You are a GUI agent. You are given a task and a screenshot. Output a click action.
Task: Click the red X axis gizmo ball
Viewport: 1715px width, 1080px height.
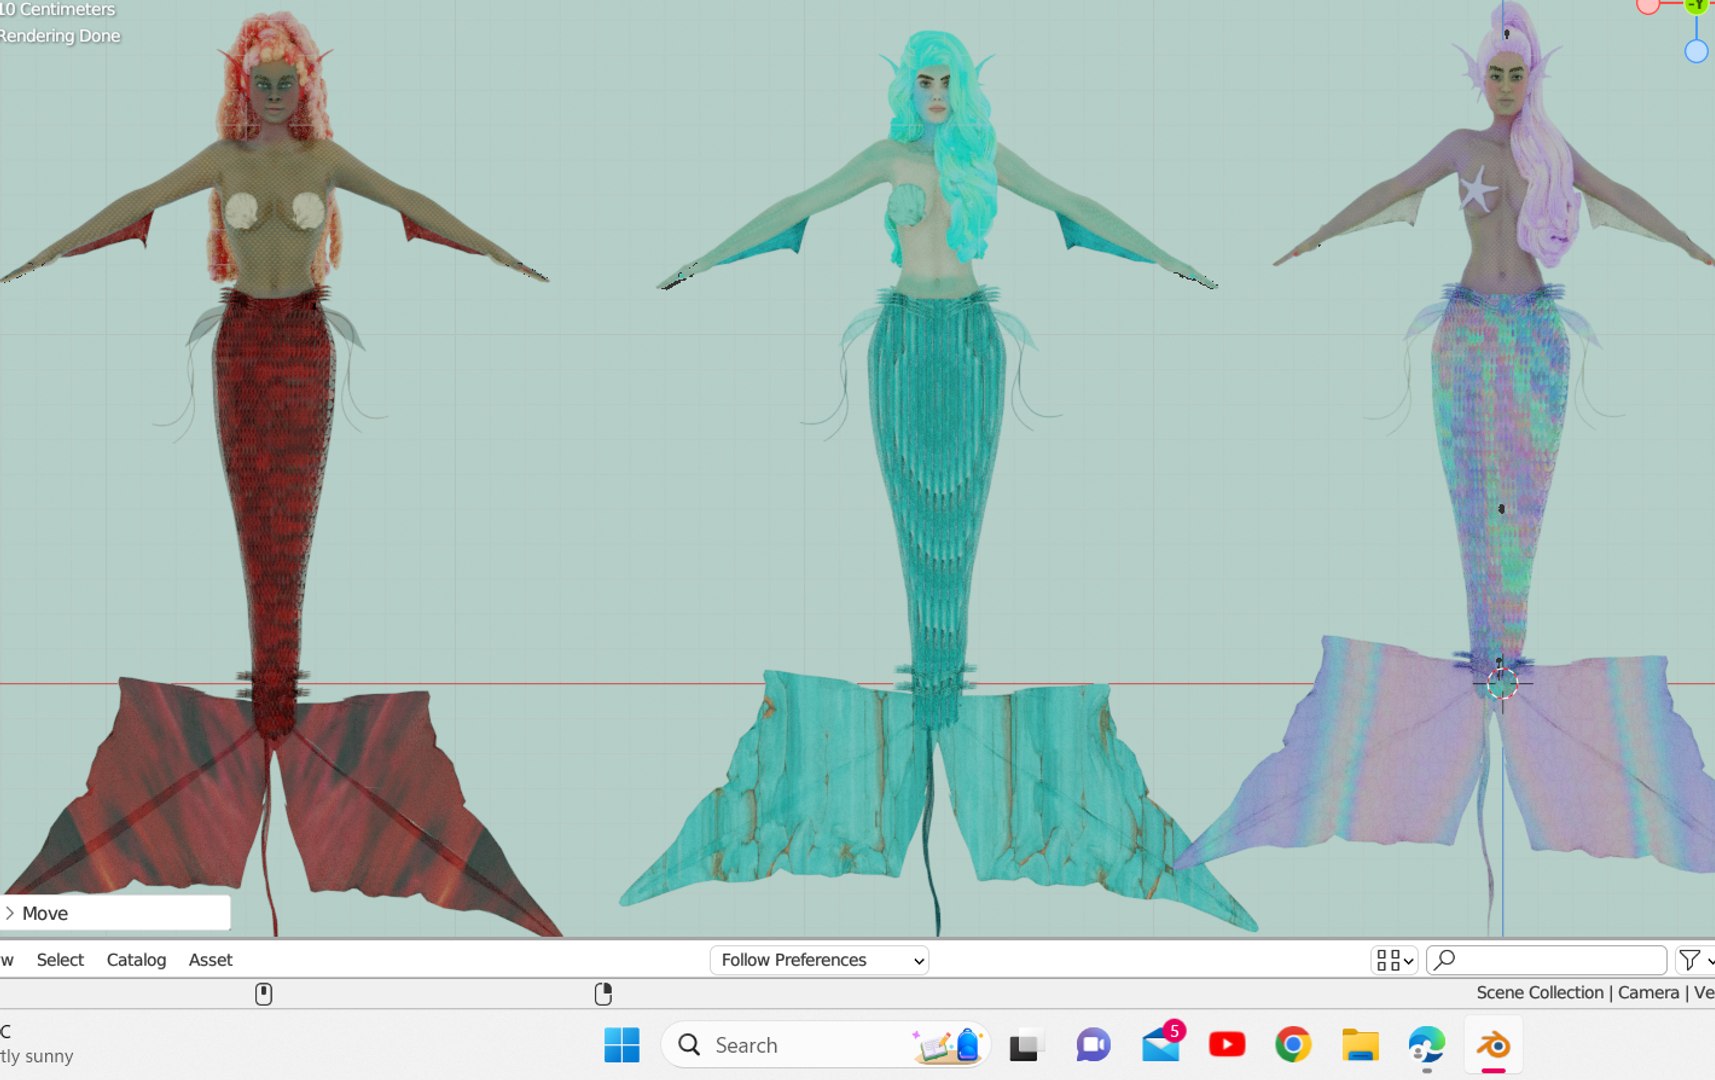click(x=1648, y=6)
